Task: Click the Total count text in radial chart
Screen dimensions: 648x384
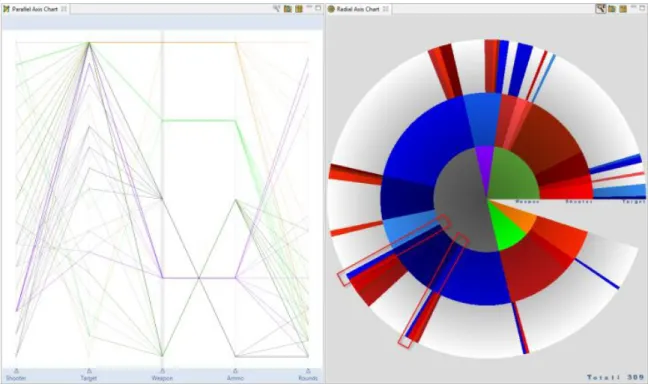Action: coord(615,377)
